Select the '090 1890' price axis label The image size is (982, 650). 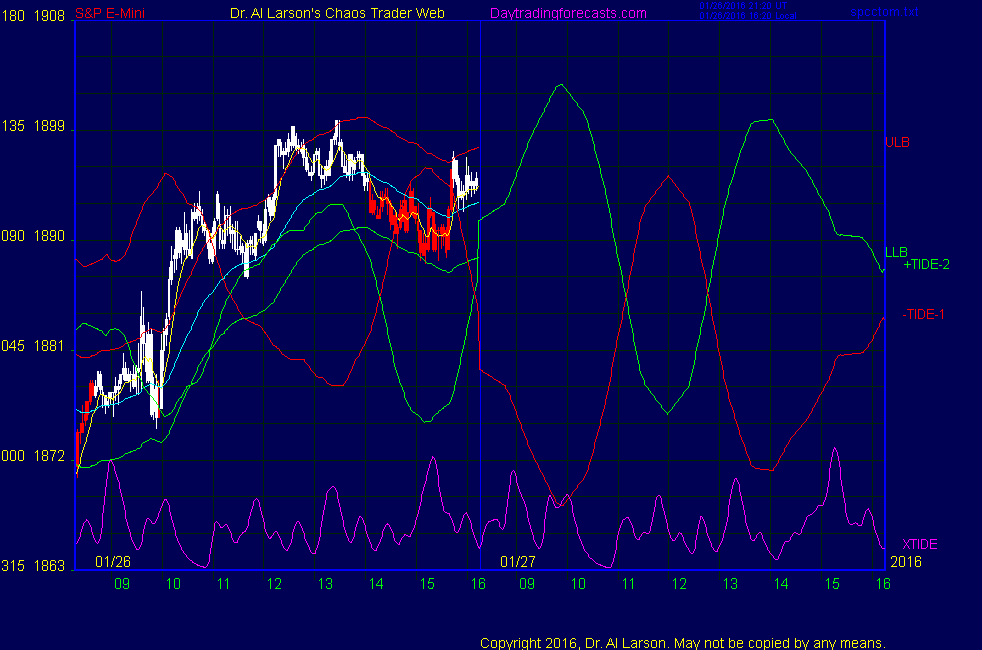(x=33, y=236)
